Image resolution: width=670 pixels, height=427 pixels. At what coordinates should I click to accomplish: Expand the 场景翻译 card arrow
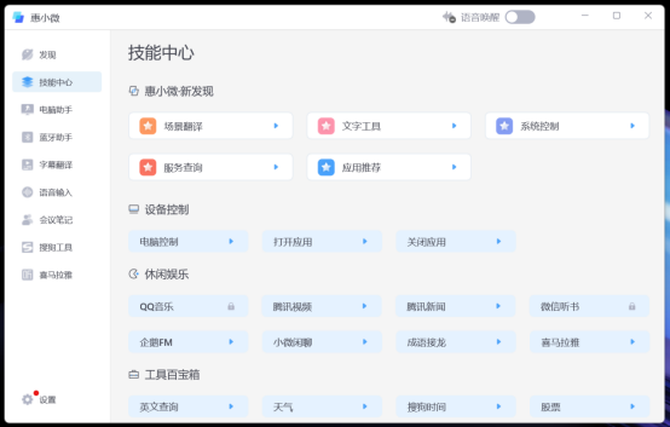click(276, 126)
